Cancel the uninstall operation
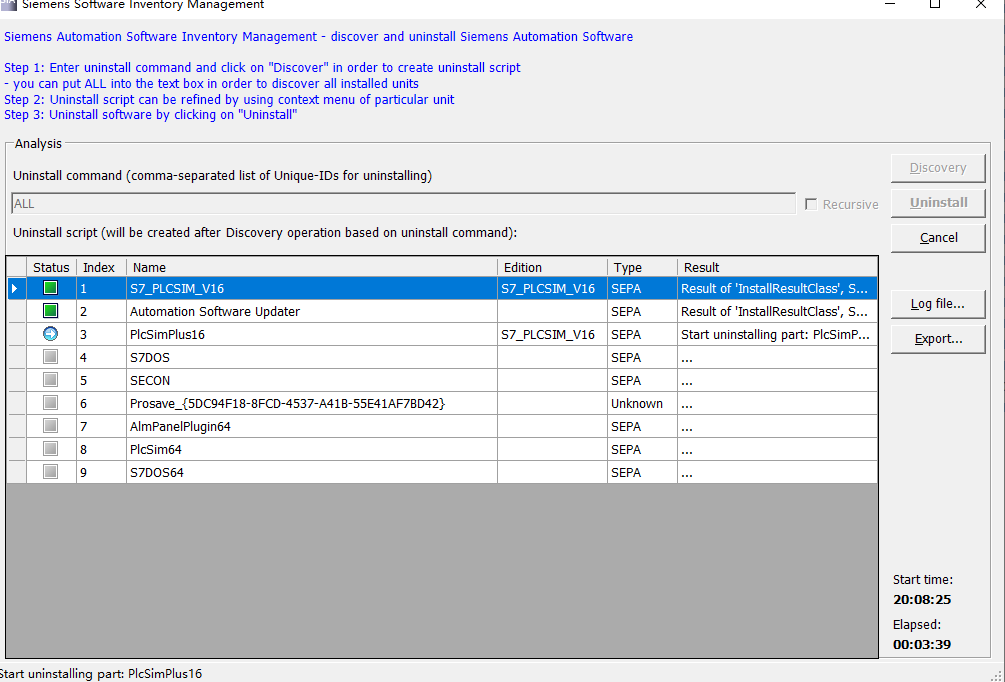 tap(938, 238)
